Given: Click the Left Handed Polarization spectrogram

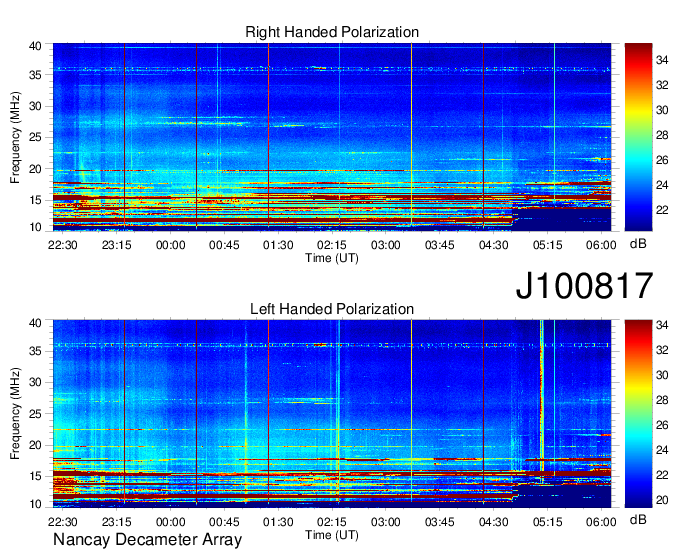Looking at the screenshot, I should point(332,414).
